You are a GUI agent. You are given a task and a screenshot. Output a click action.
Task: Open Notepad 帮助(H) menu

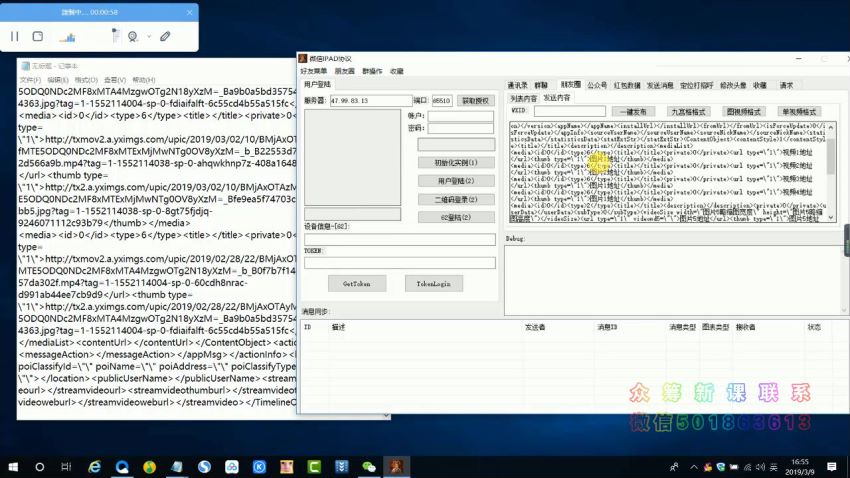(144, 80)
